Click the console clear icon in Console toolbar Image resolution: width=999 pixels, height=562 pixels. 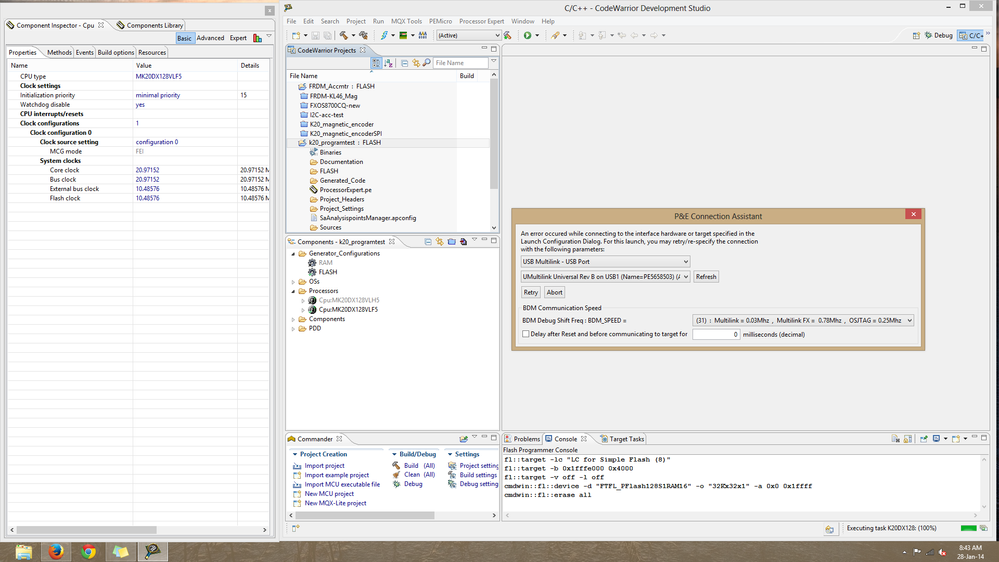coord(895,439)
